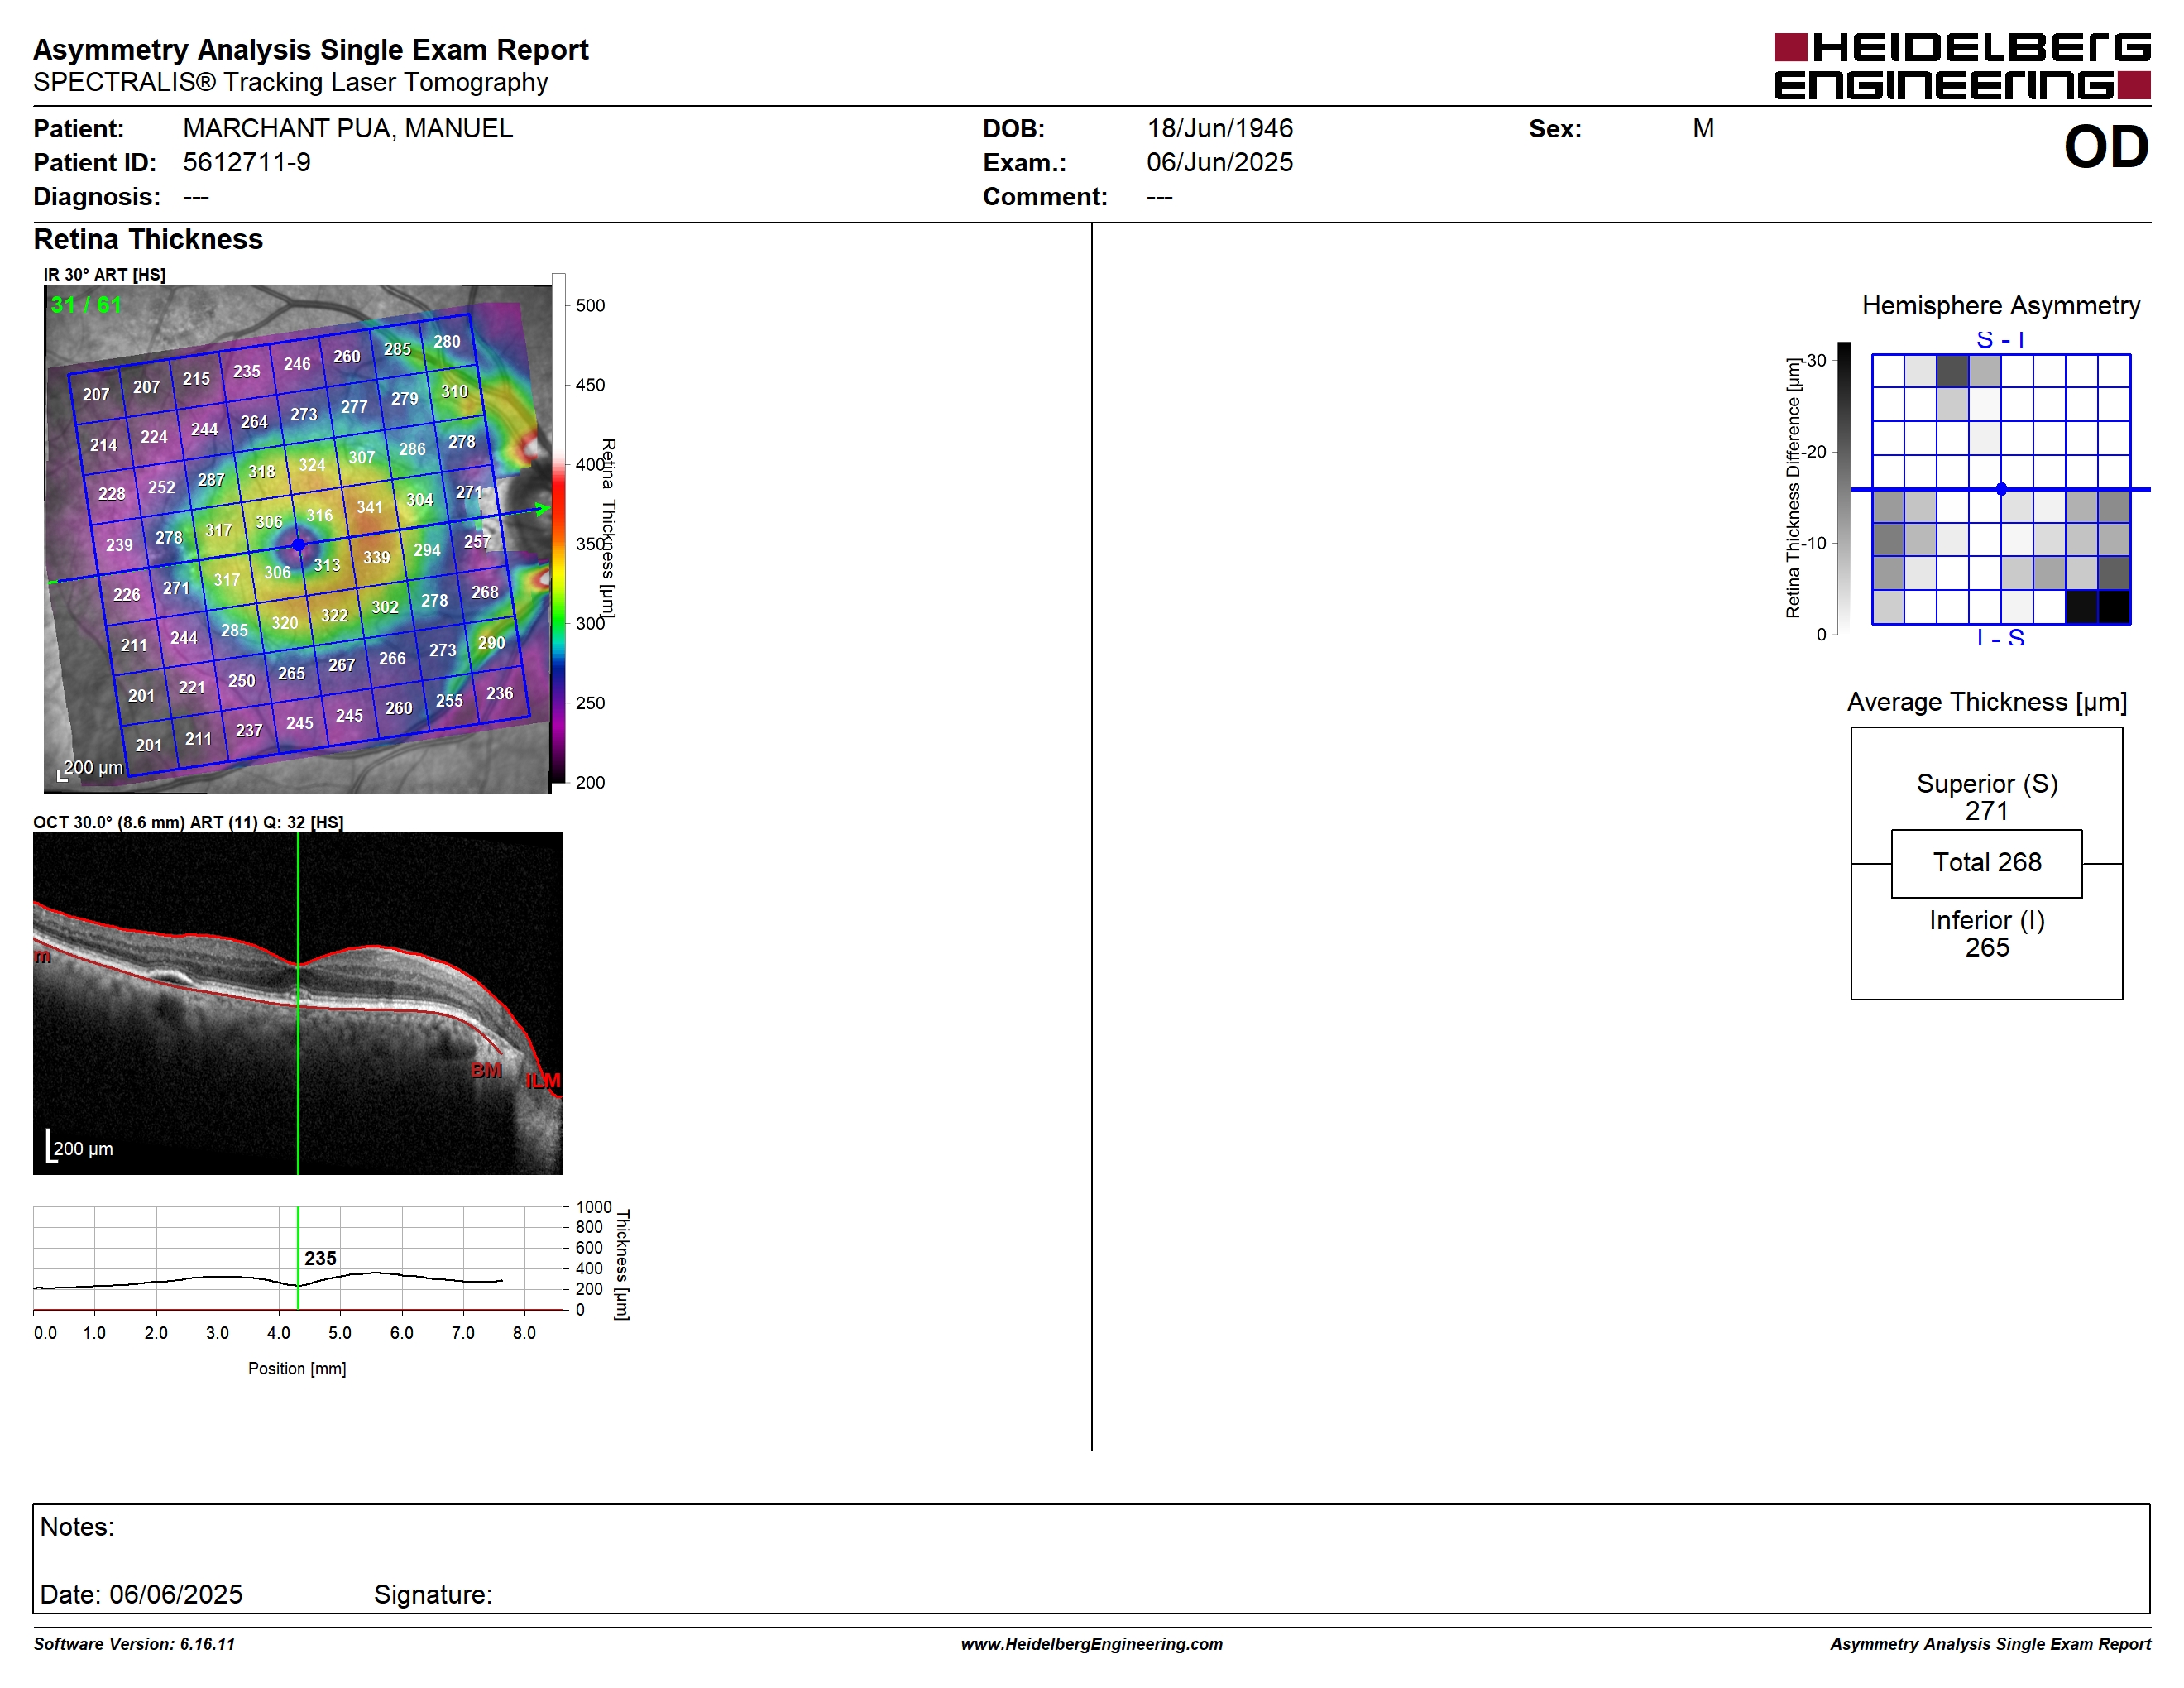The width and height of the screenshot is (2184, 1688).
Task: Click the blue center dot in Hemisphere Asymmetry grid
Action: [2001, 489]
